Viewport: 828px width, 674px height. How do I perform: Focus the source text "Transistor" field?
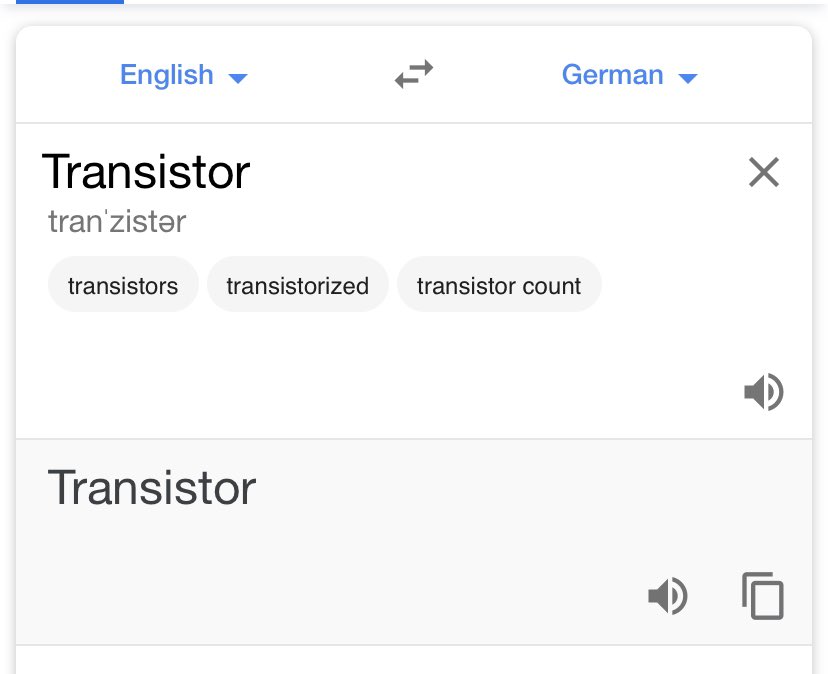(x=146, y=172)
